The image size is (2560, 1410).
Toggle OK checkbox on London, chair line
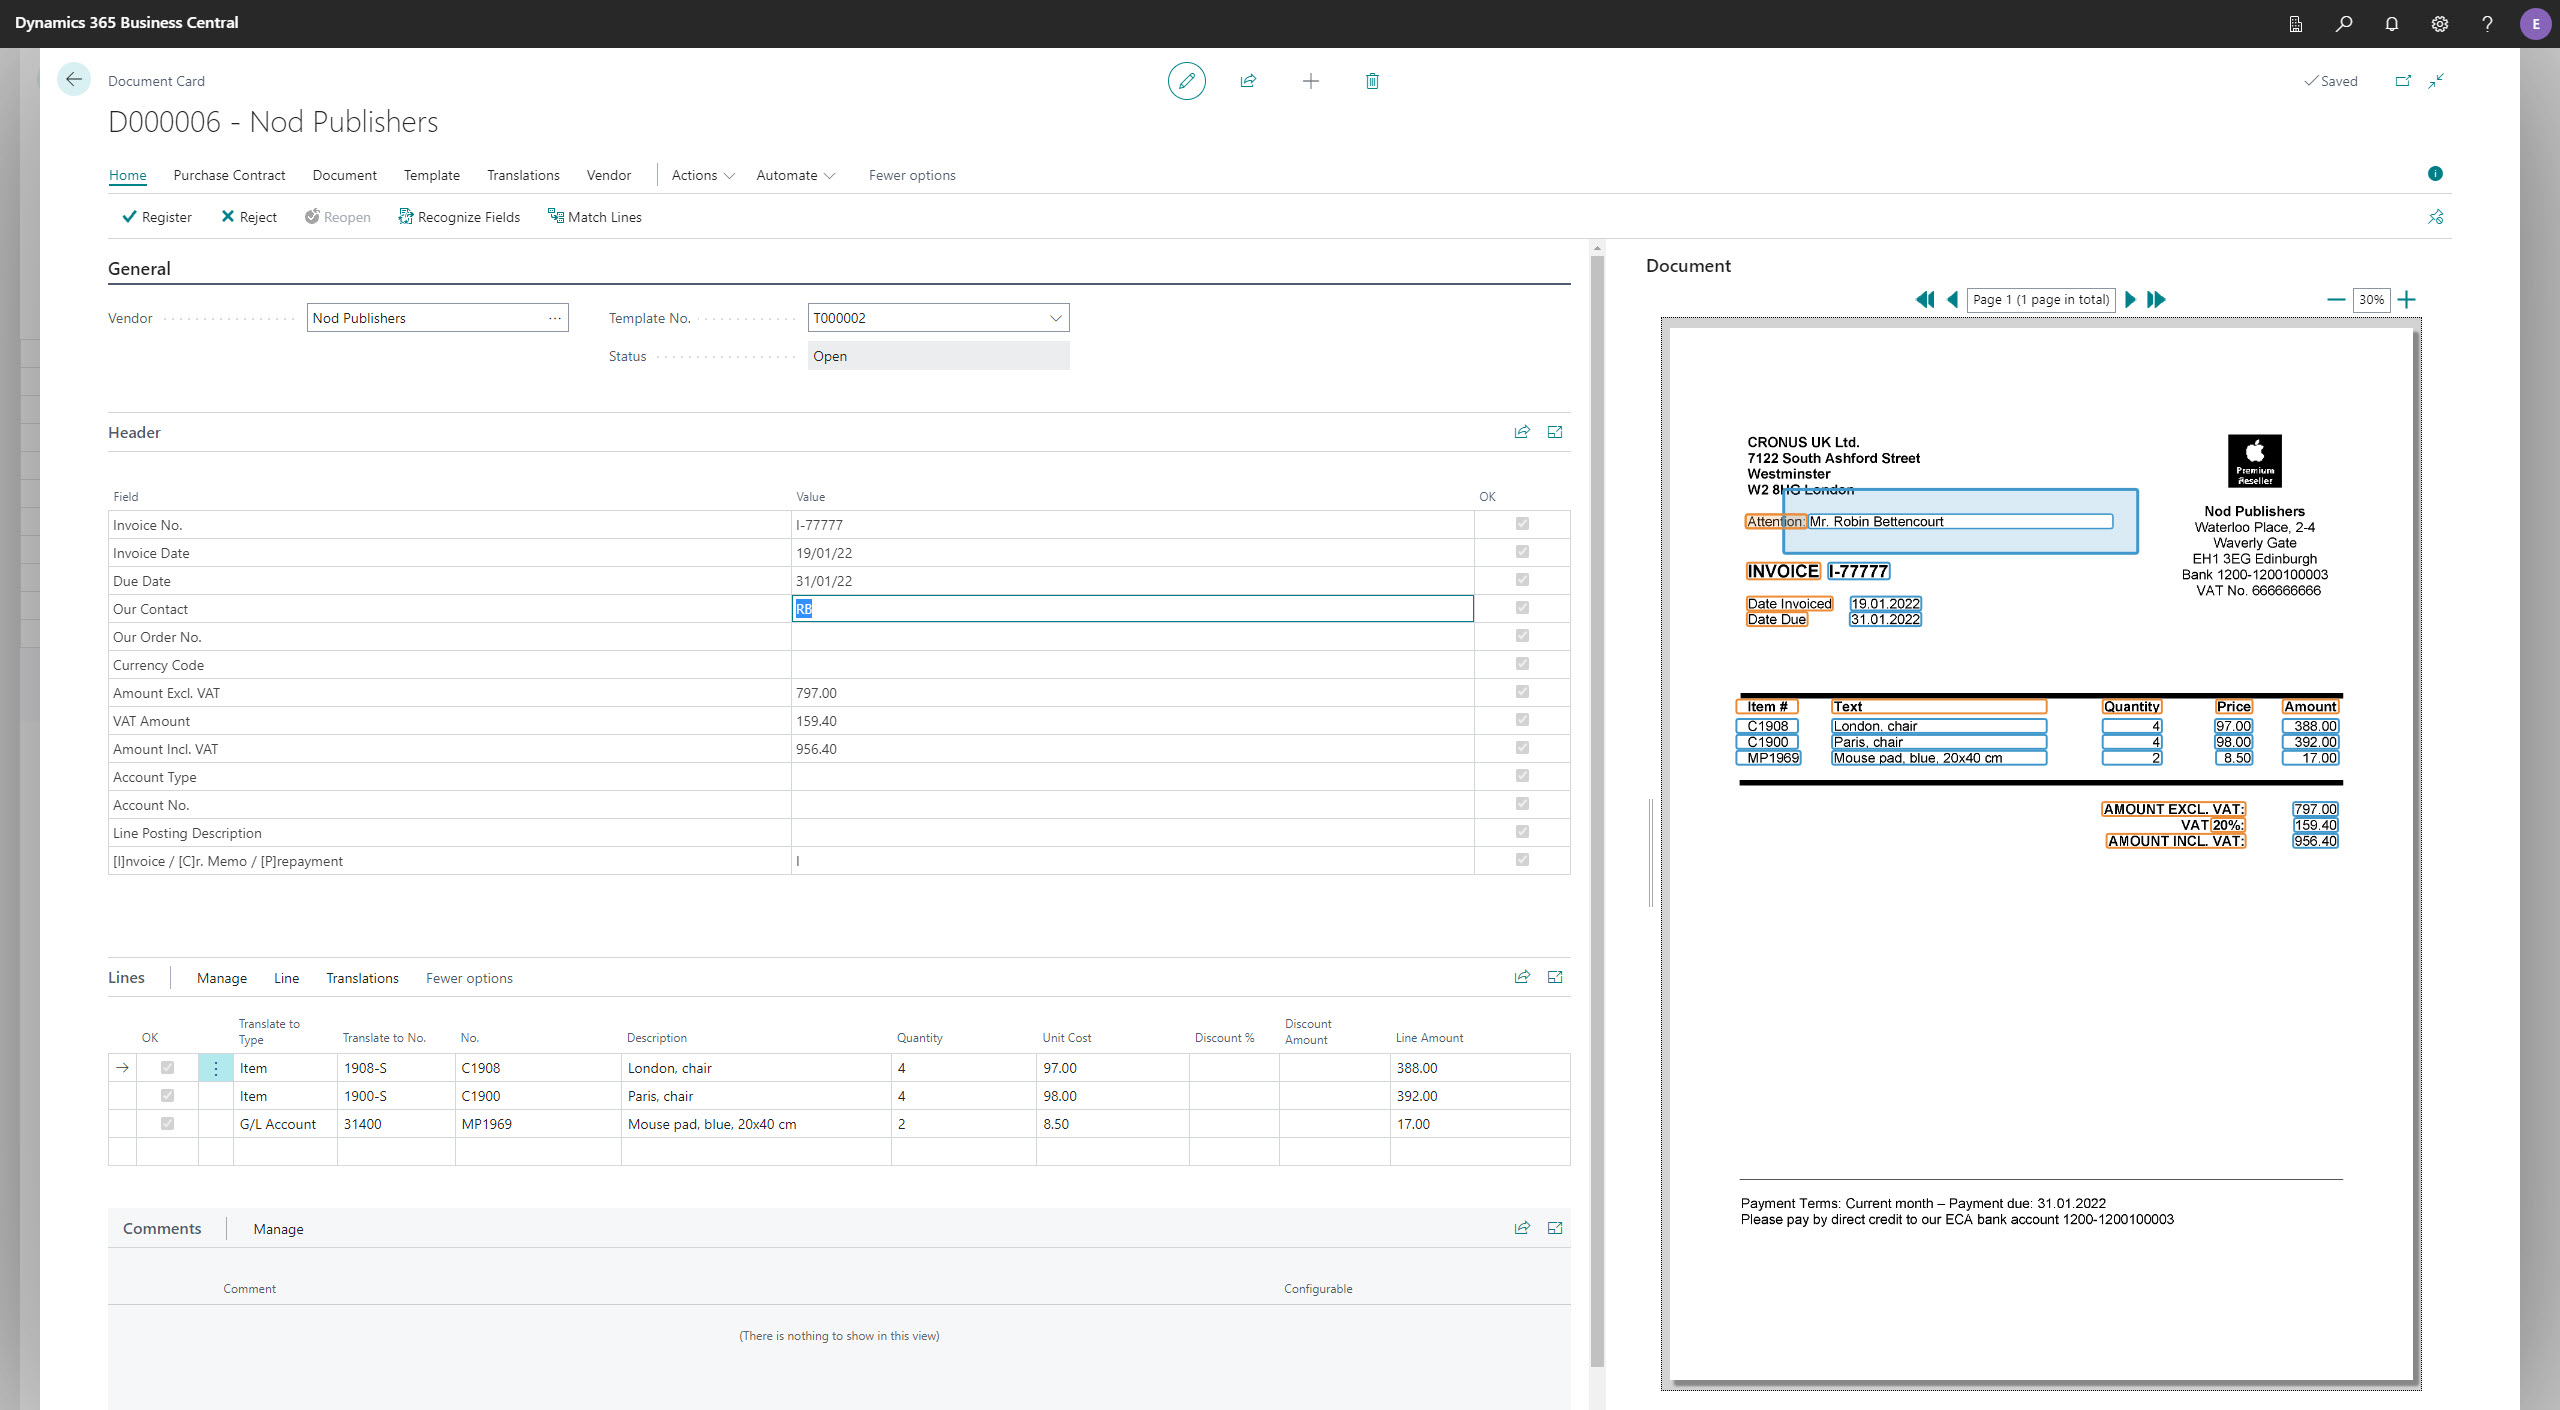pos(167,1068)
